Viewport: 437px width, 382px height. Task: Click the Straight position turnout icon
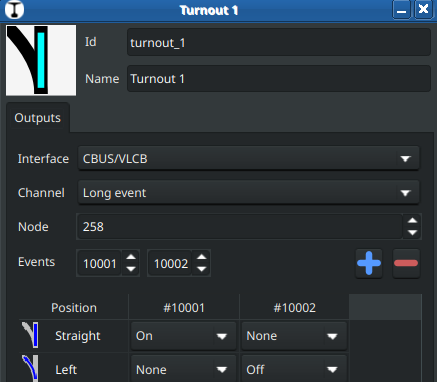[31, 335]
